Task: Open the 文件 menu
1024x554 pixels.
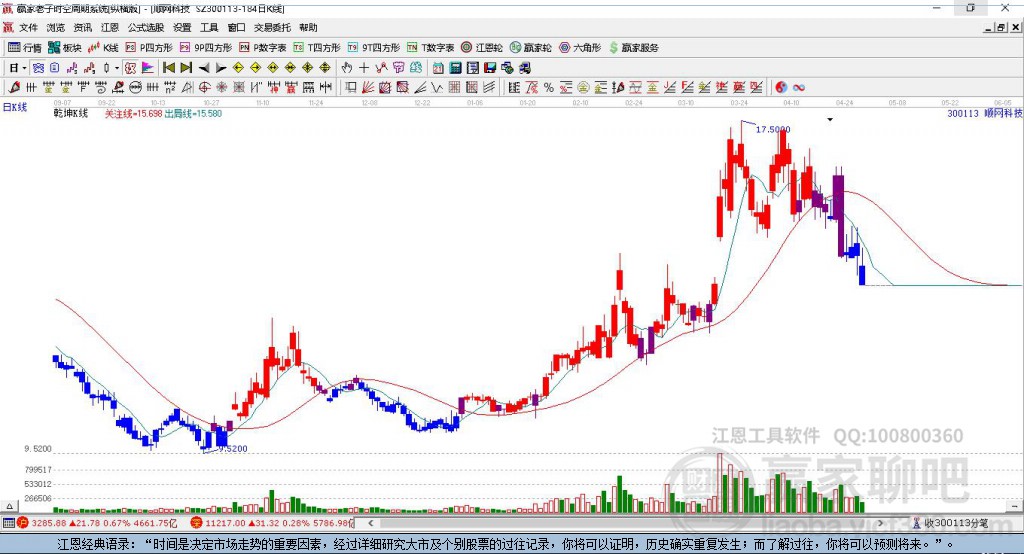Action: click(28, 27)
